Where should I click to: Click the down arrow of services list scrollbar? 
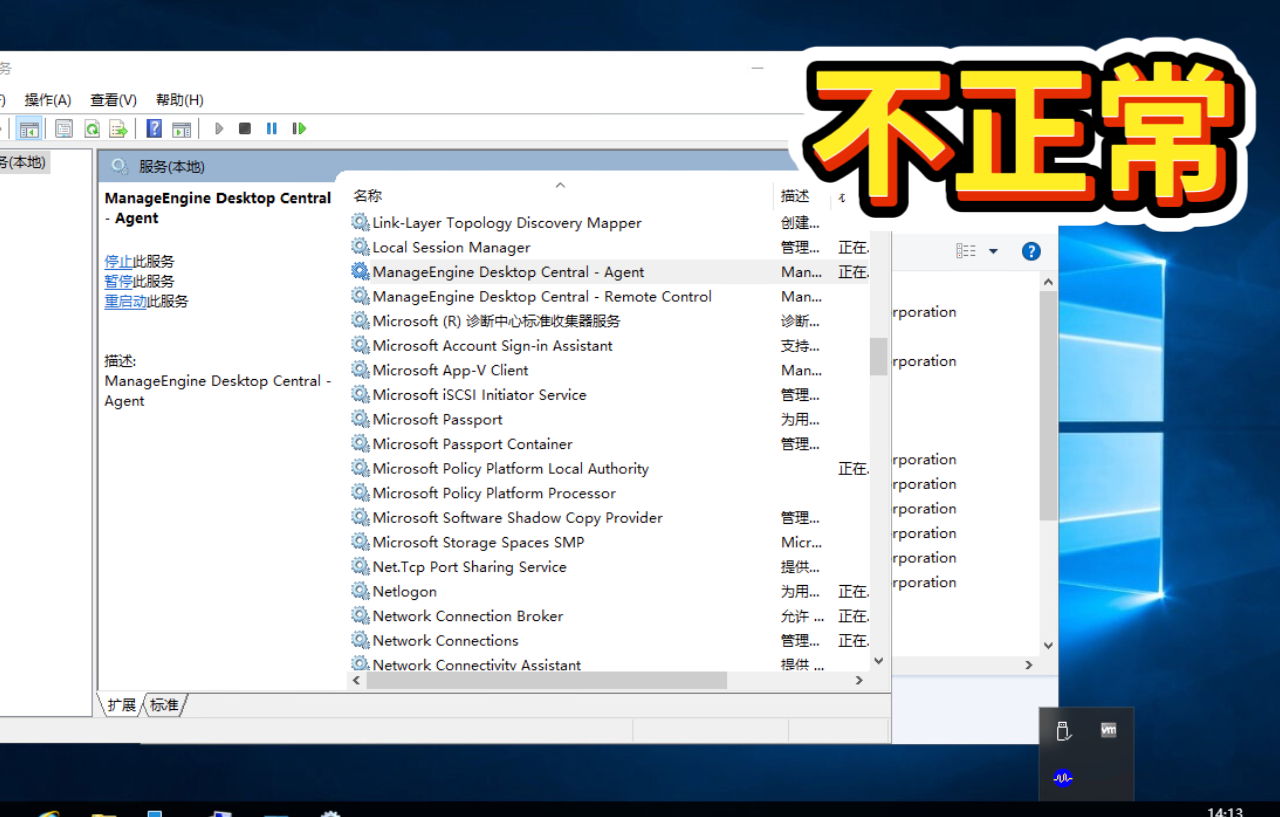click(x=879, y=661)
